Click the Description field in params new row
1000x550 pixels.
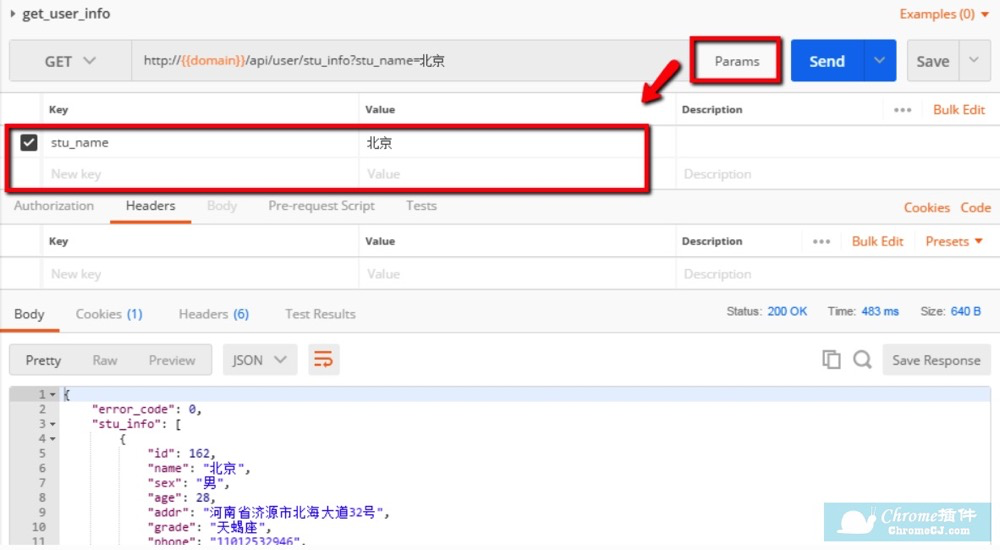click(837, 174)
